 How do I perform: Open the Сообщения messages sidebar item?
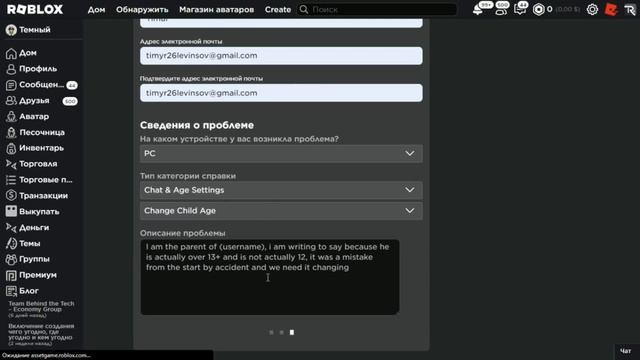tap(41, 84)
